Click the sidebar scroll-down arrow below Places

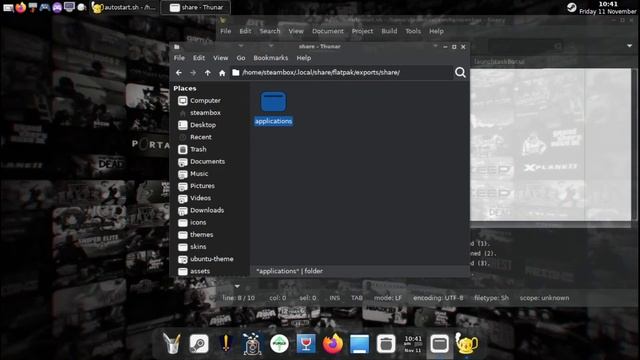click(237, 286)
